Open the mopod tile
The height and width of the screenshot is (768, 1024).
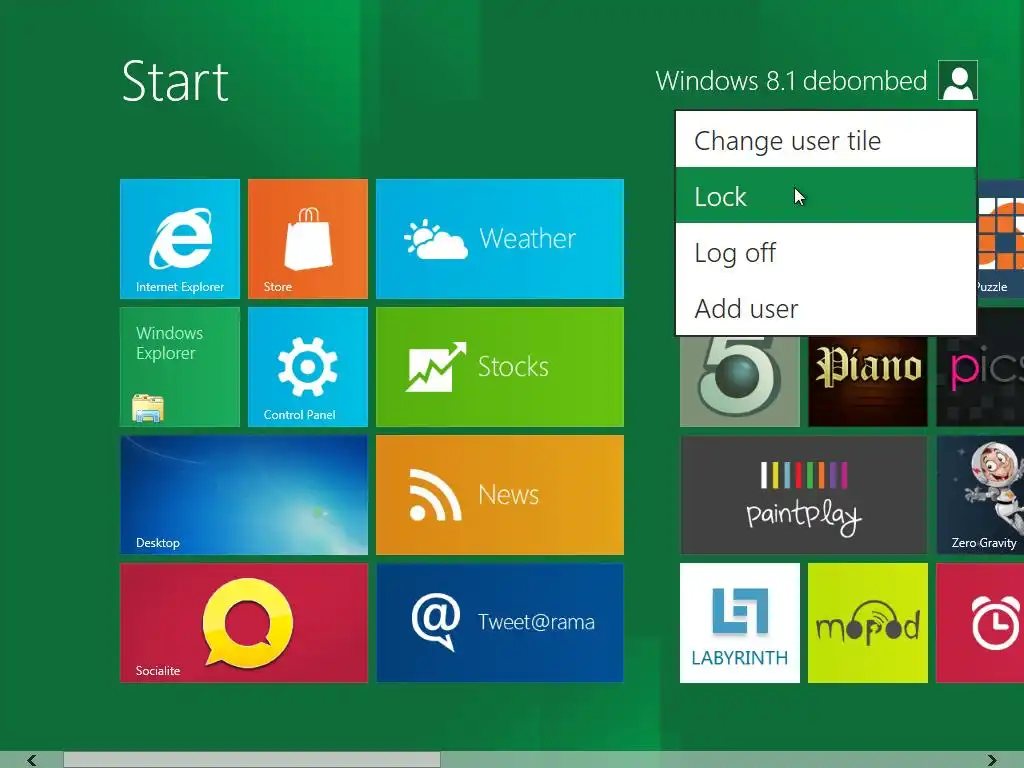pyautogui.click(x=867, y=623)
